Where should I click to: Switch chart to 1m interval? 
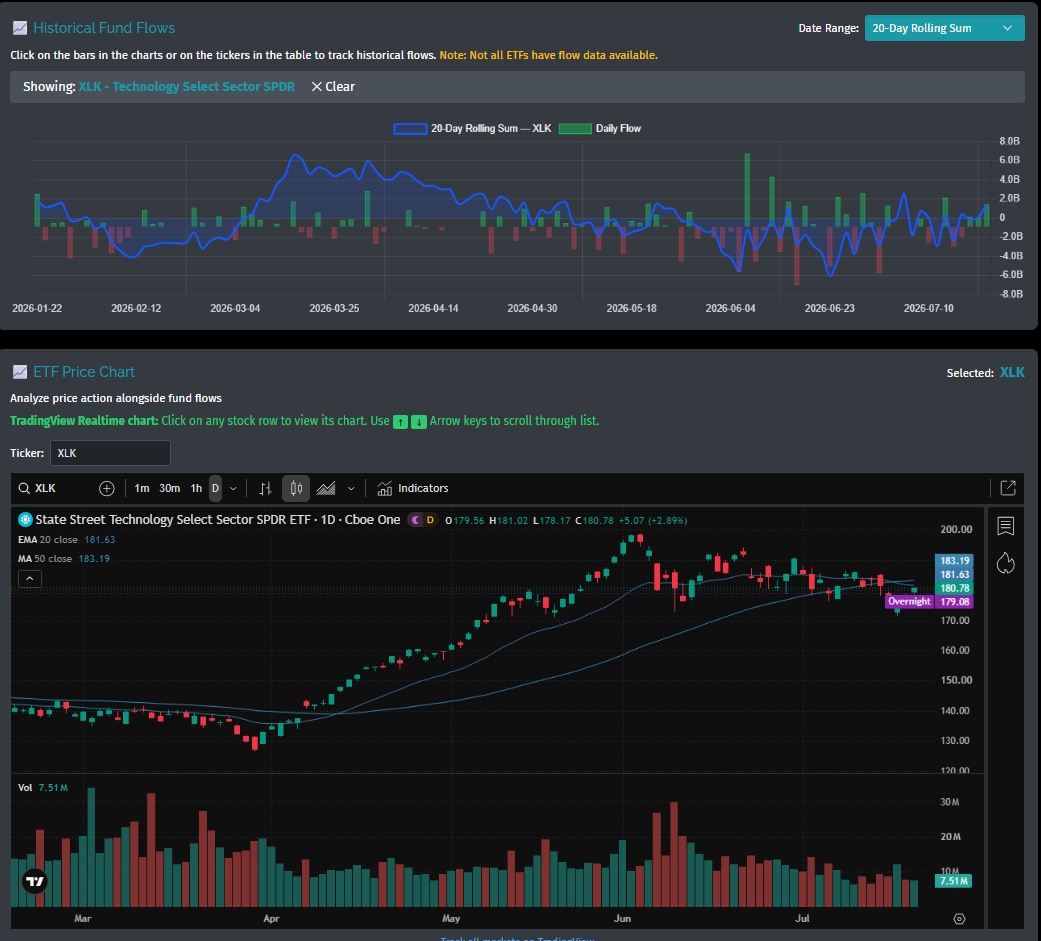pos(142,489)
